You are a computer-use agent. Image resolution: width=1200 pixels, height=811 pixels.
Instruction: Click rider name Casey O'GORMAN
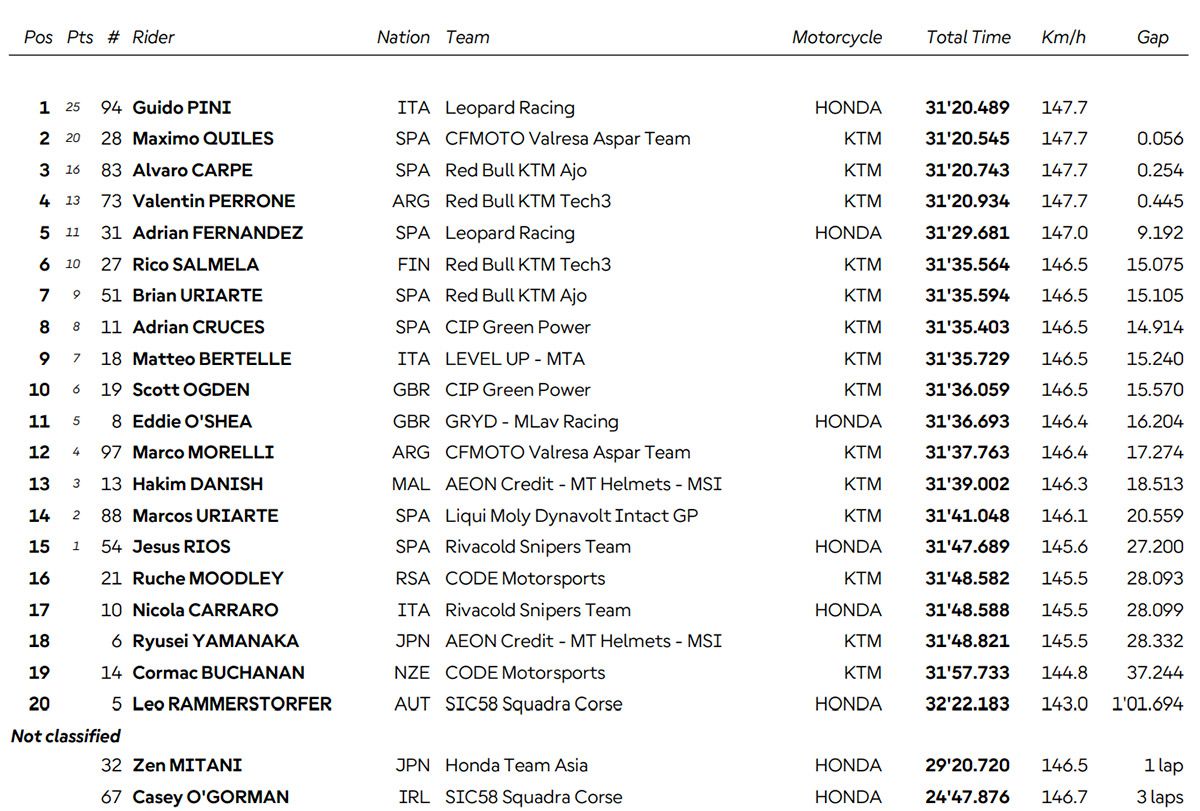pos(210,797)
